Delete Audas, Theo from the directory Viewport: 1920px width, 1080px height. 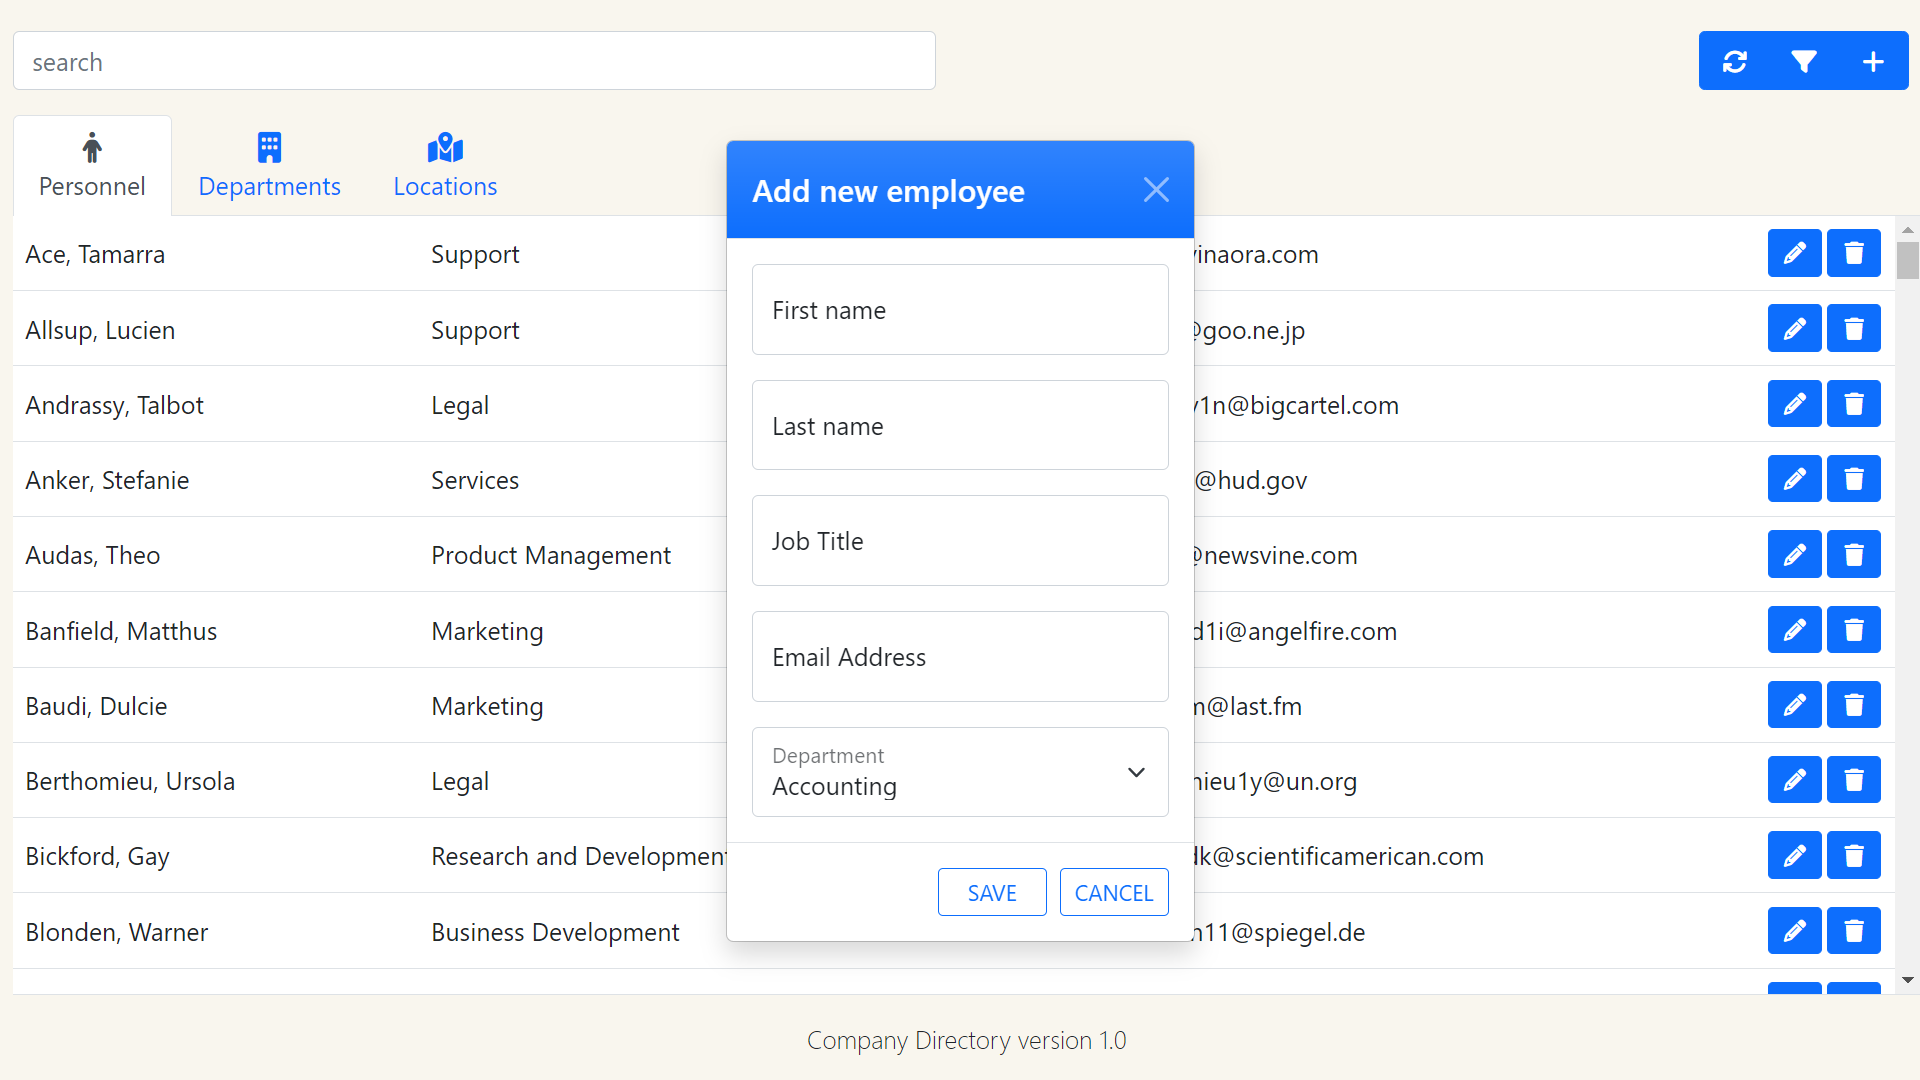[x=1853, y=554]
